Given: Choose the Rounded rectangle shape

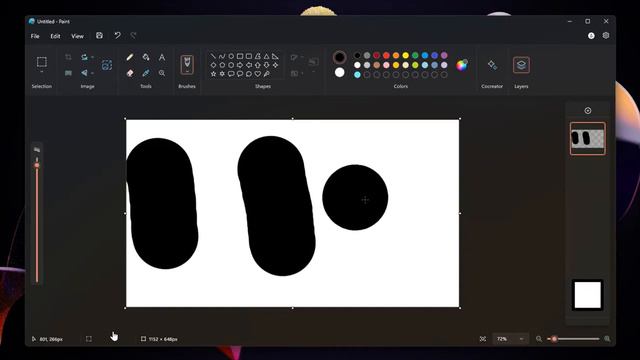Looking at the screenshot, I should pyautogui.click(x=249, y=56).
